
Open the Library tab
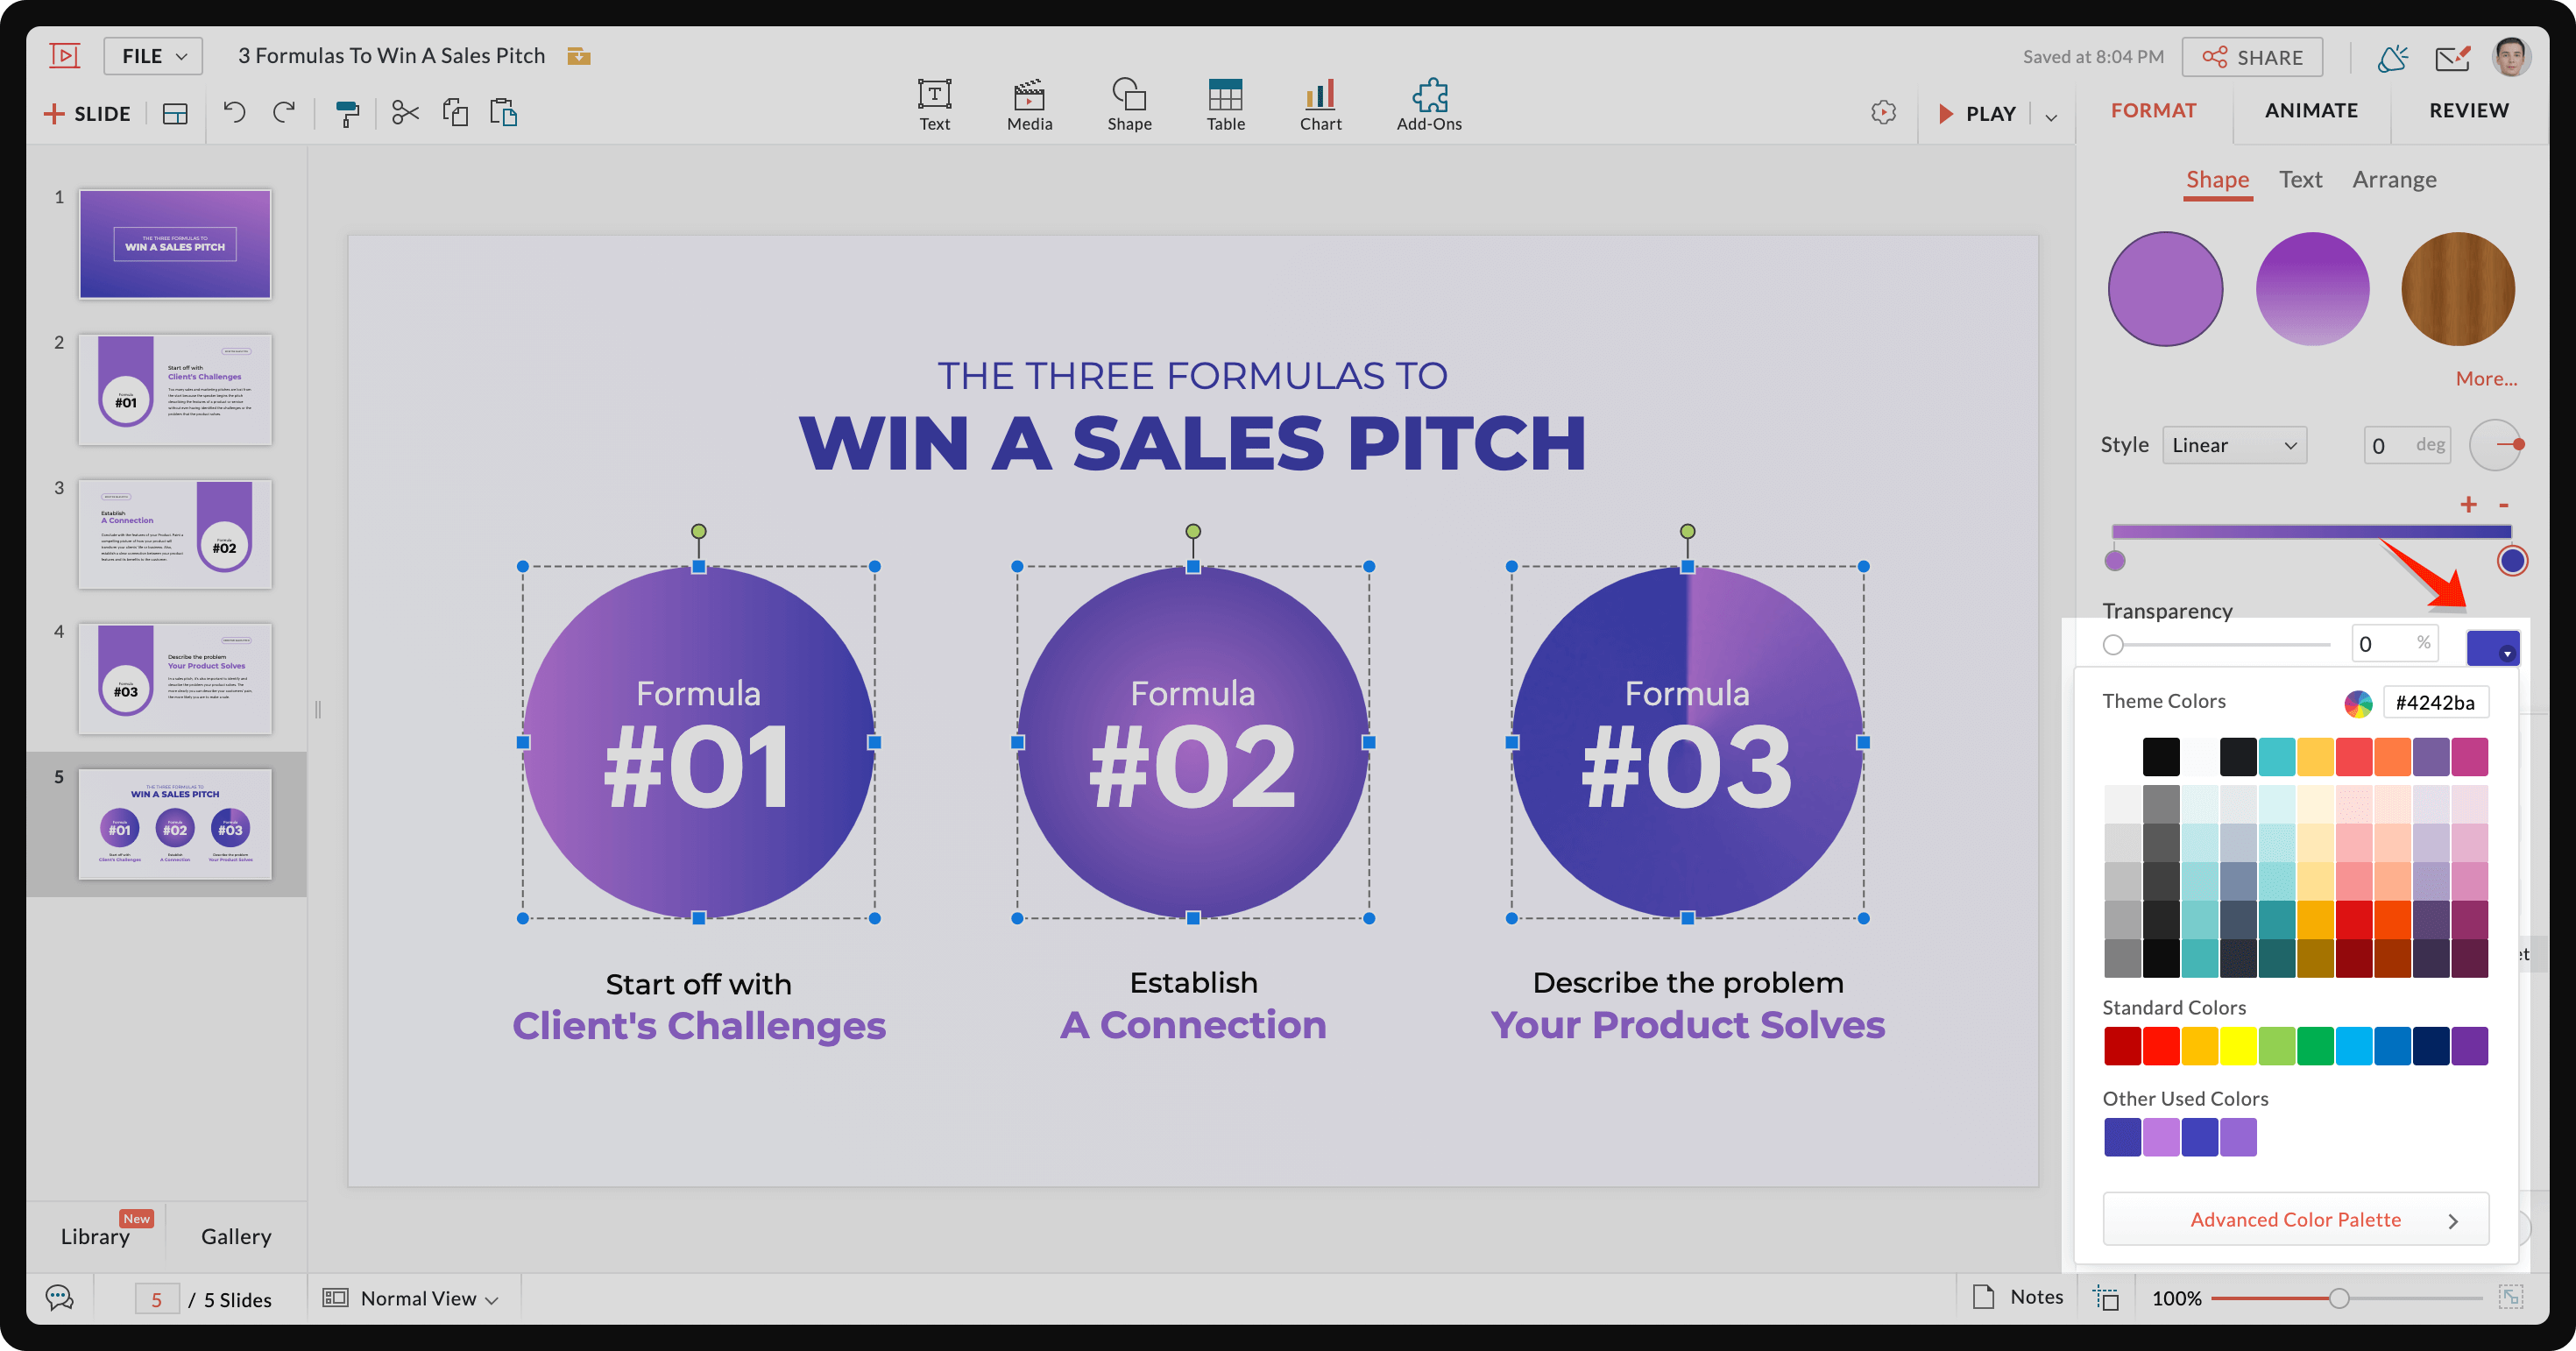(95, 1237)
